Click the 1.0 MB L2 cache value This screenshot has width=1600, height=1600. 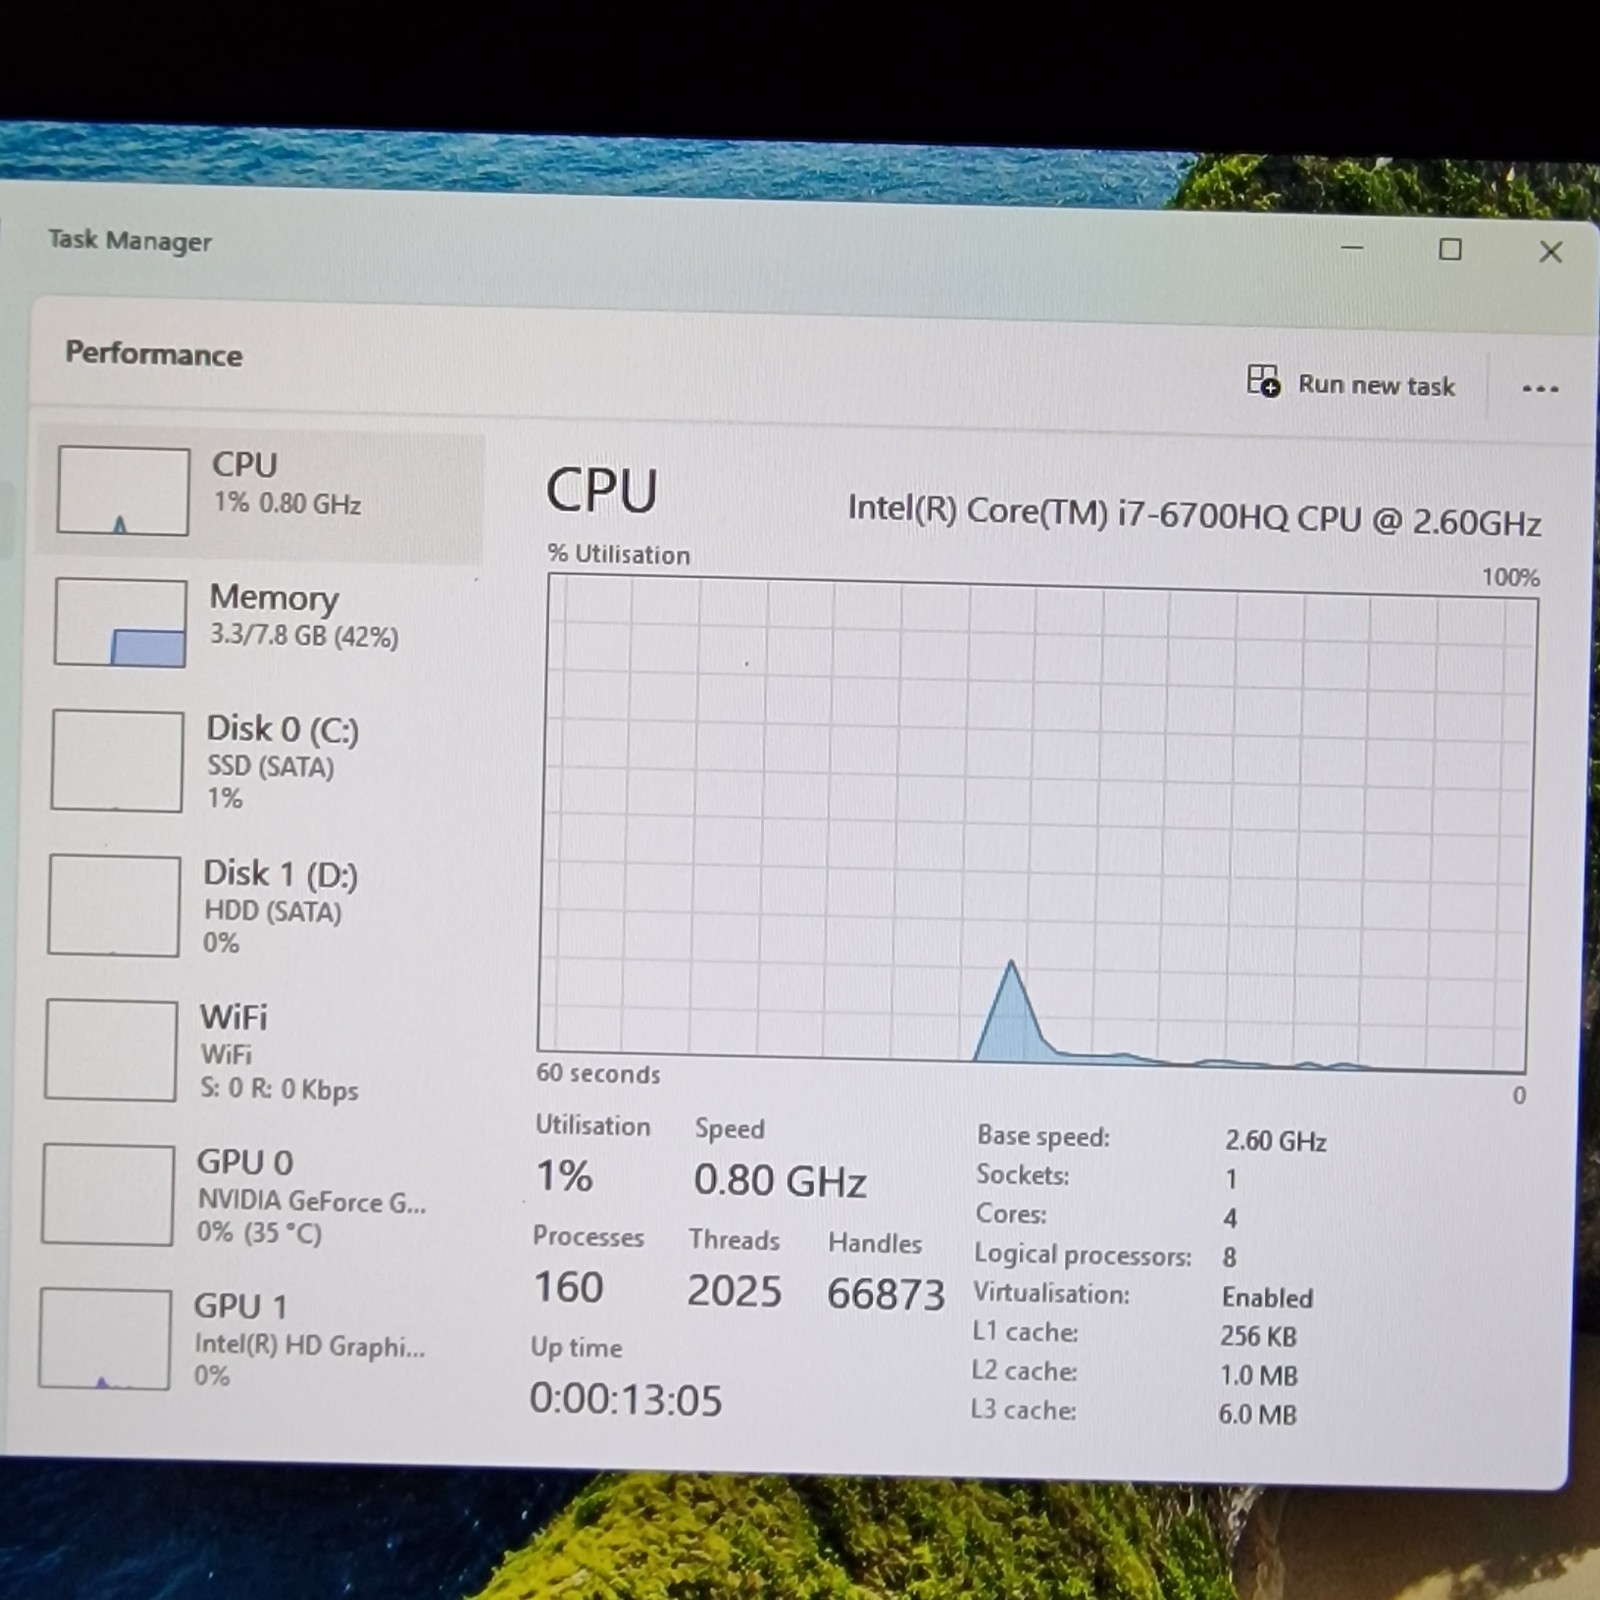coord(1258,1376)
